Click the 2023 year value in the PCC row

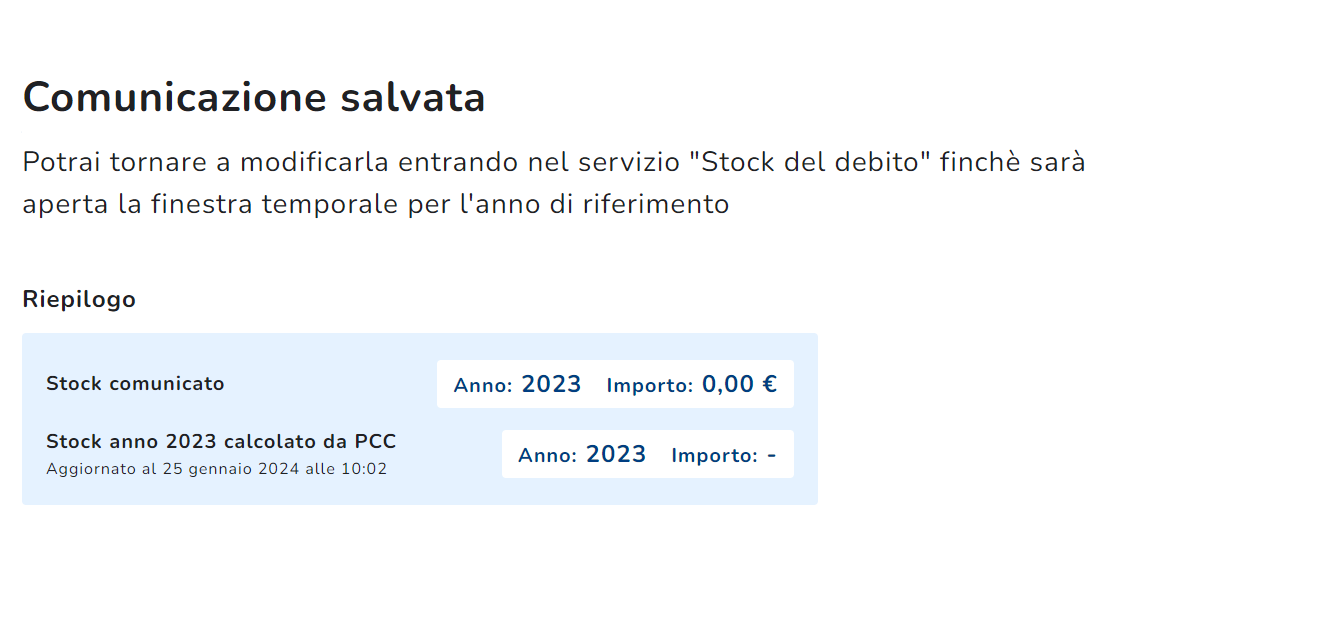pyautogui.click(x=616, y=454)
